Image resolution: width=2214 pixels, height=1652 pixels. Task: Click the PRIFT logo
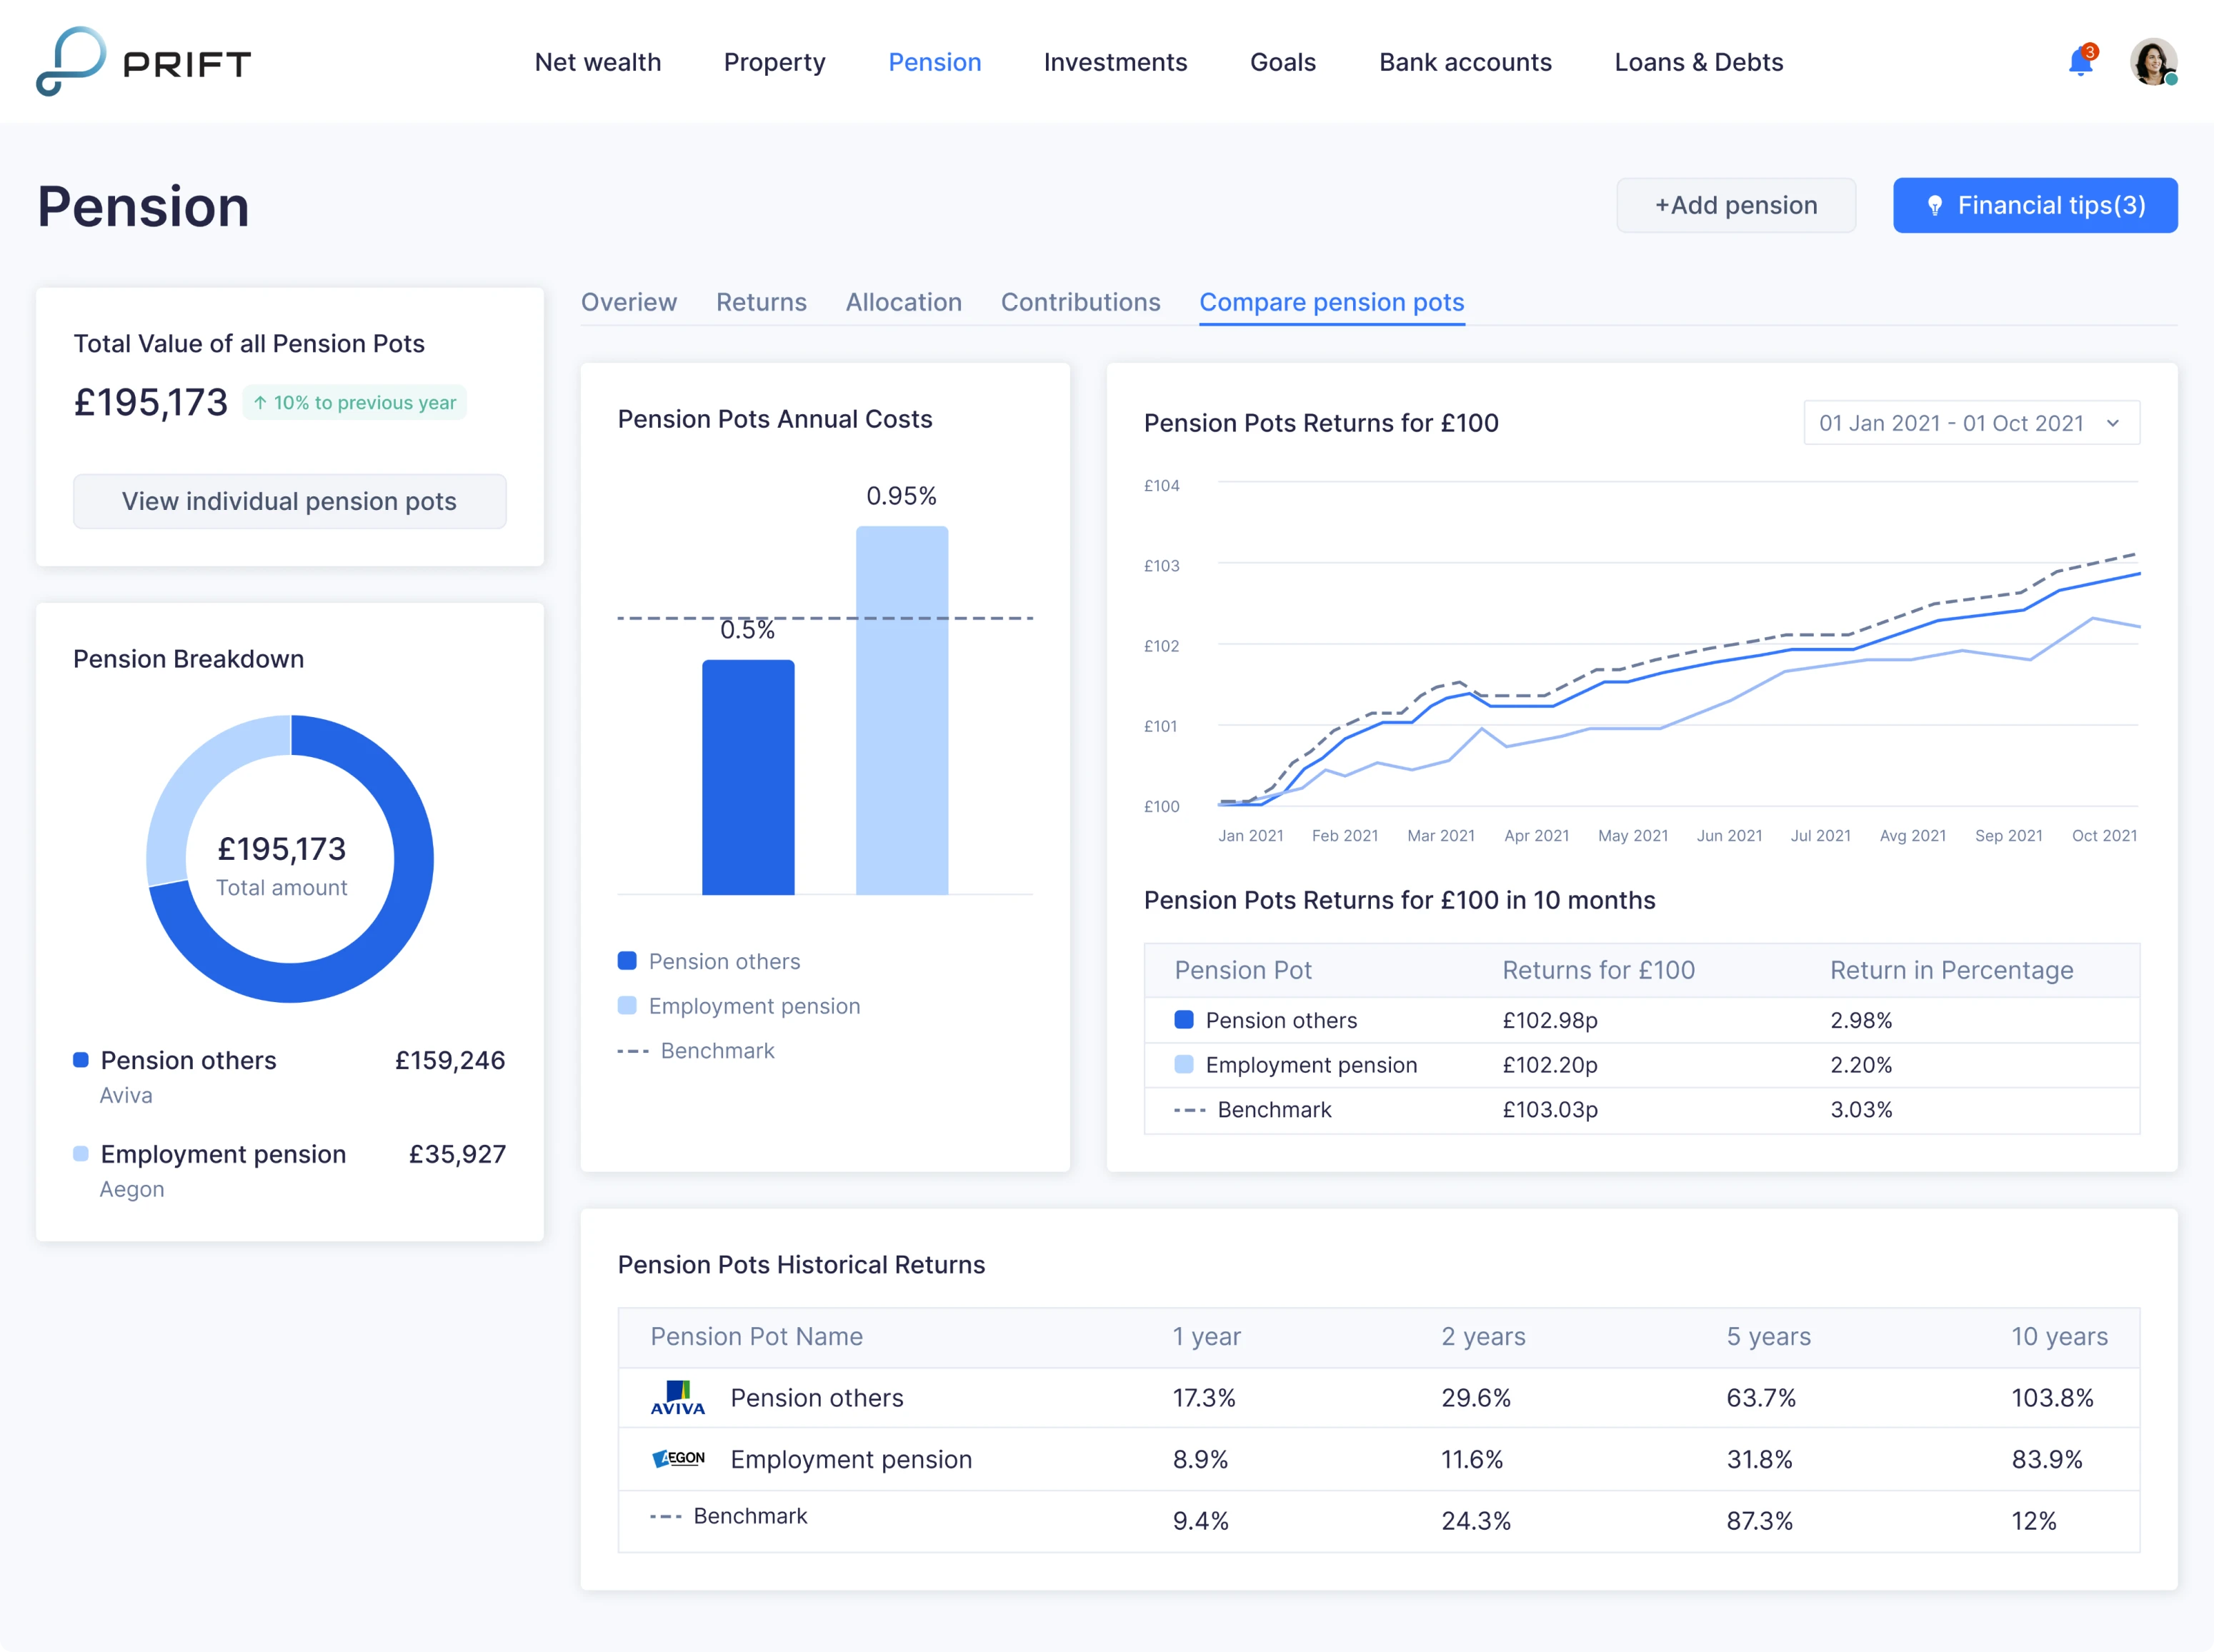pyautogui.click(x=143, y=61)
